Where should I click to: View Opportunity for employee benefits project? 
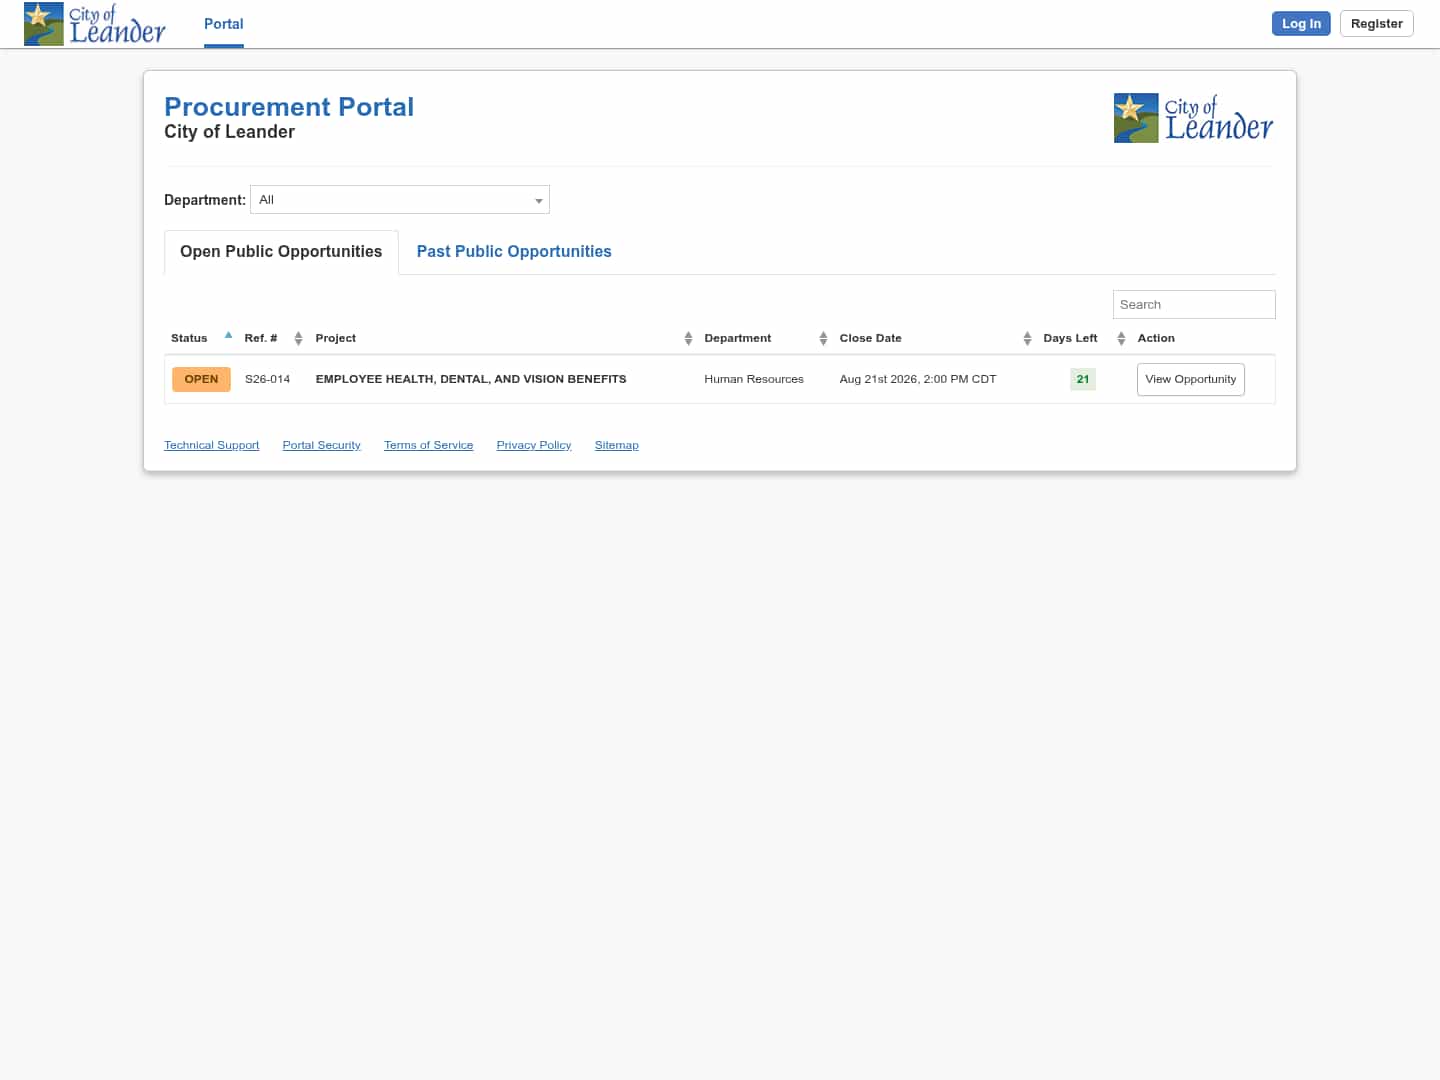point(1190,379)
